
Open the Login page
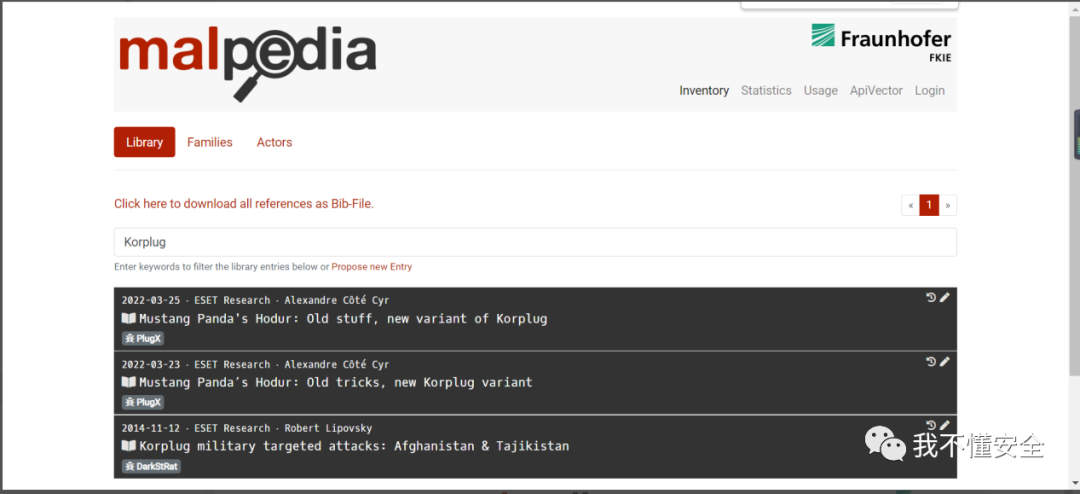[x=930, y=90]
